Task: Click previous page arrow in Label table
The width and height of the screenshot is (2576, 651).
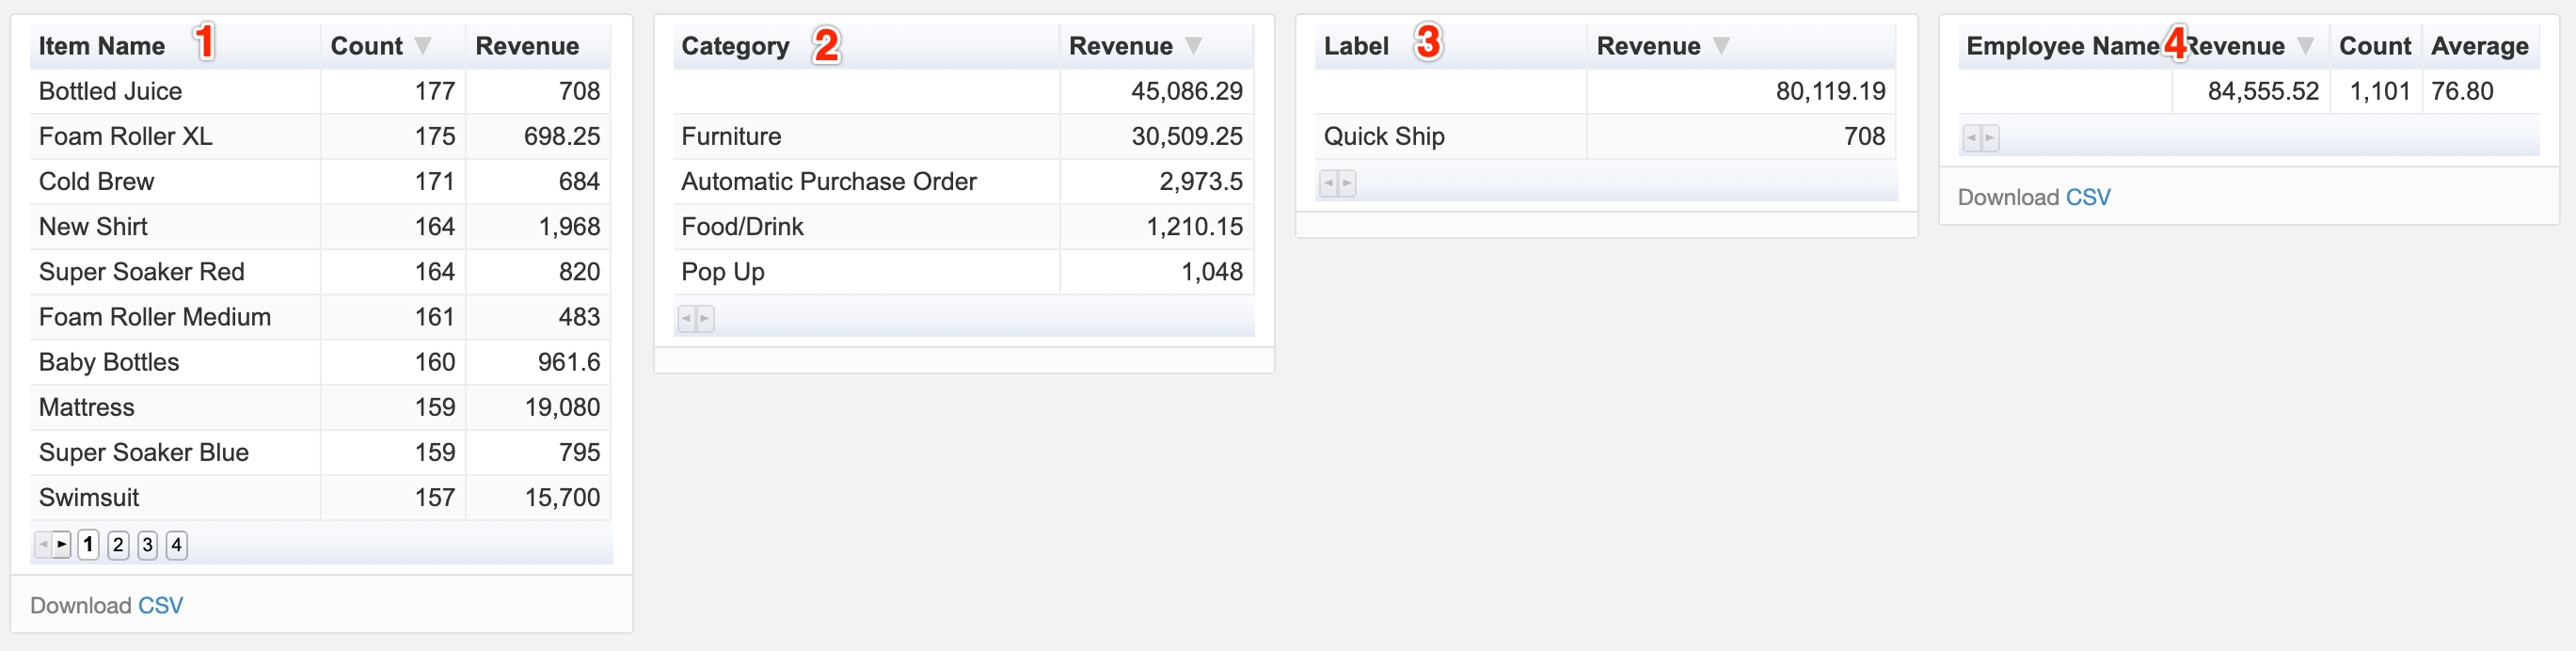Action: [x=1328, y=183]
